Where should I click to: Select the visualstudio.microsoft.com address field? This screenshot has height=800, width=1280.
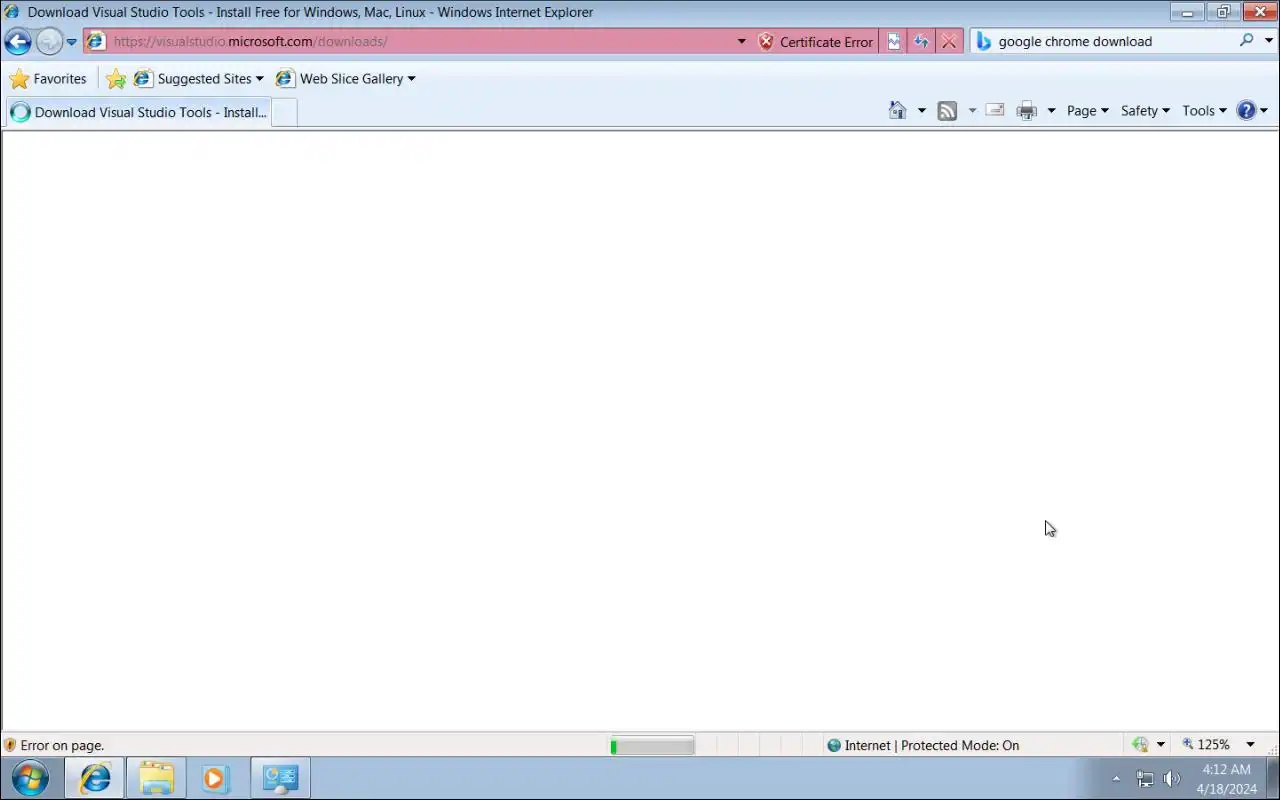(x=420, y=42)
